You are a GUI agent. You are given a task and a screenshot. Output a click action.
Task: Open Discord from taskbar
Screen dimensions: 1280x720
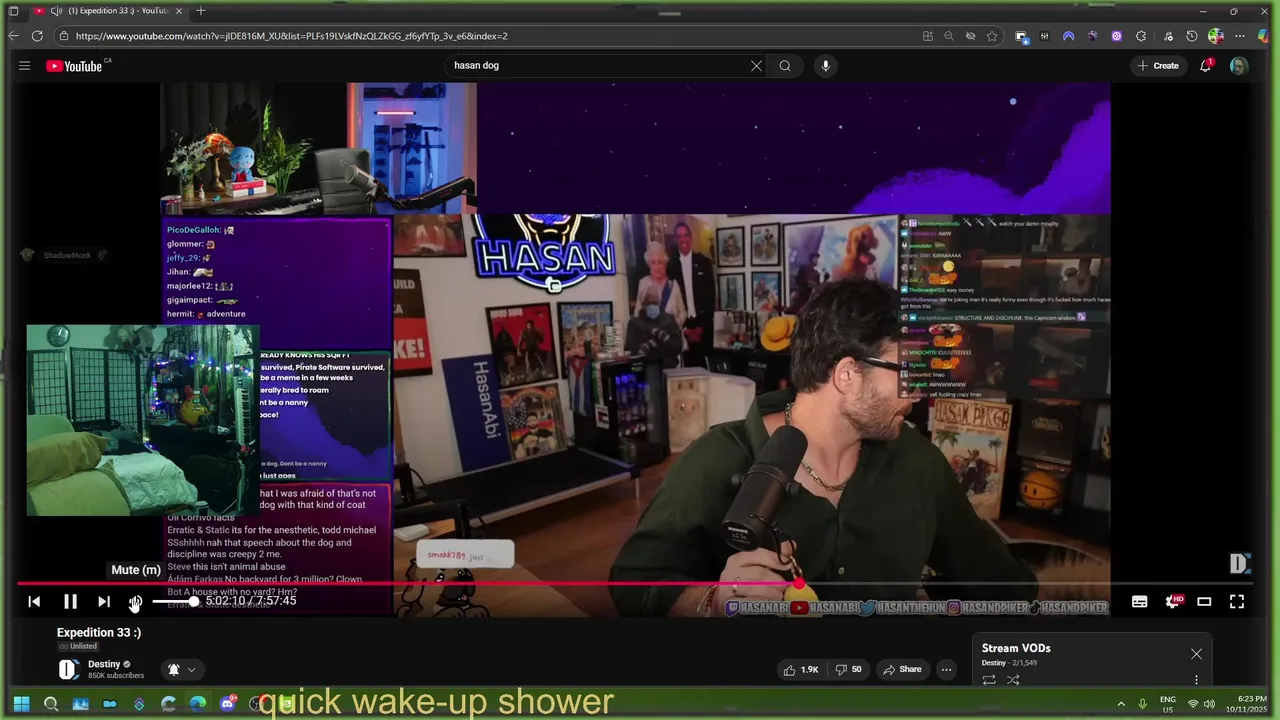[x=228, y=704]
